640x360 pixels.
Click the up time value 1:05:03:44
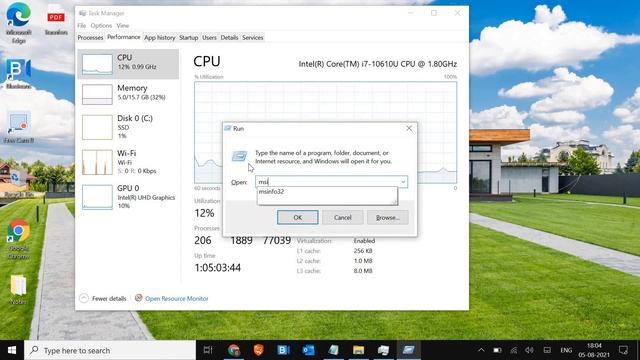tap(218, 268)
